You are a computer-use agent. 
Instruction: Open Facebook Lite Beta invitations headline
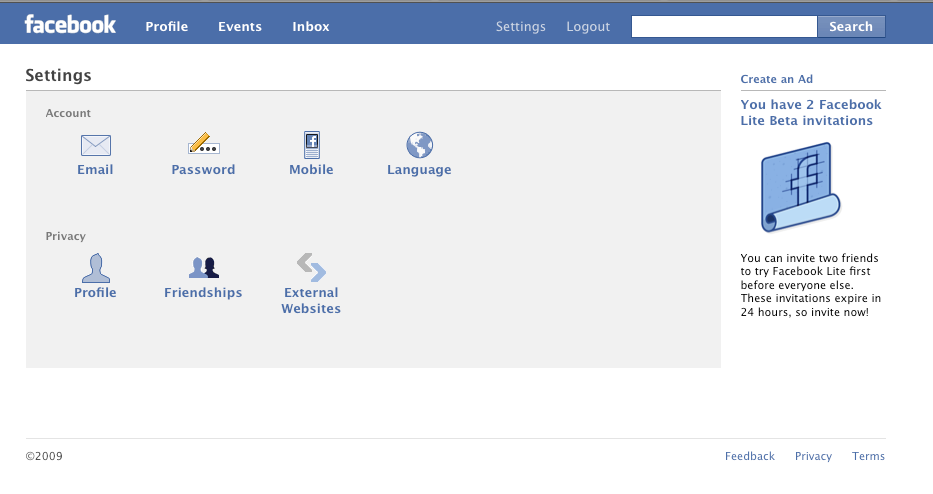point(810,112)
